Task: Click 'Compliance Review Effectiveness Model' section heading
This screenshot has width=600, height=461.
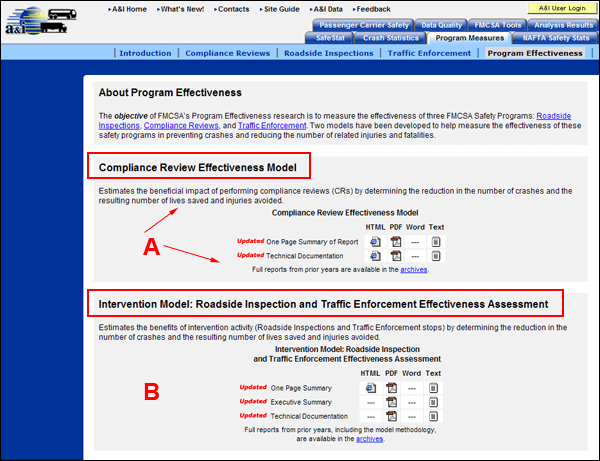Action: click(x=198, y=168)
